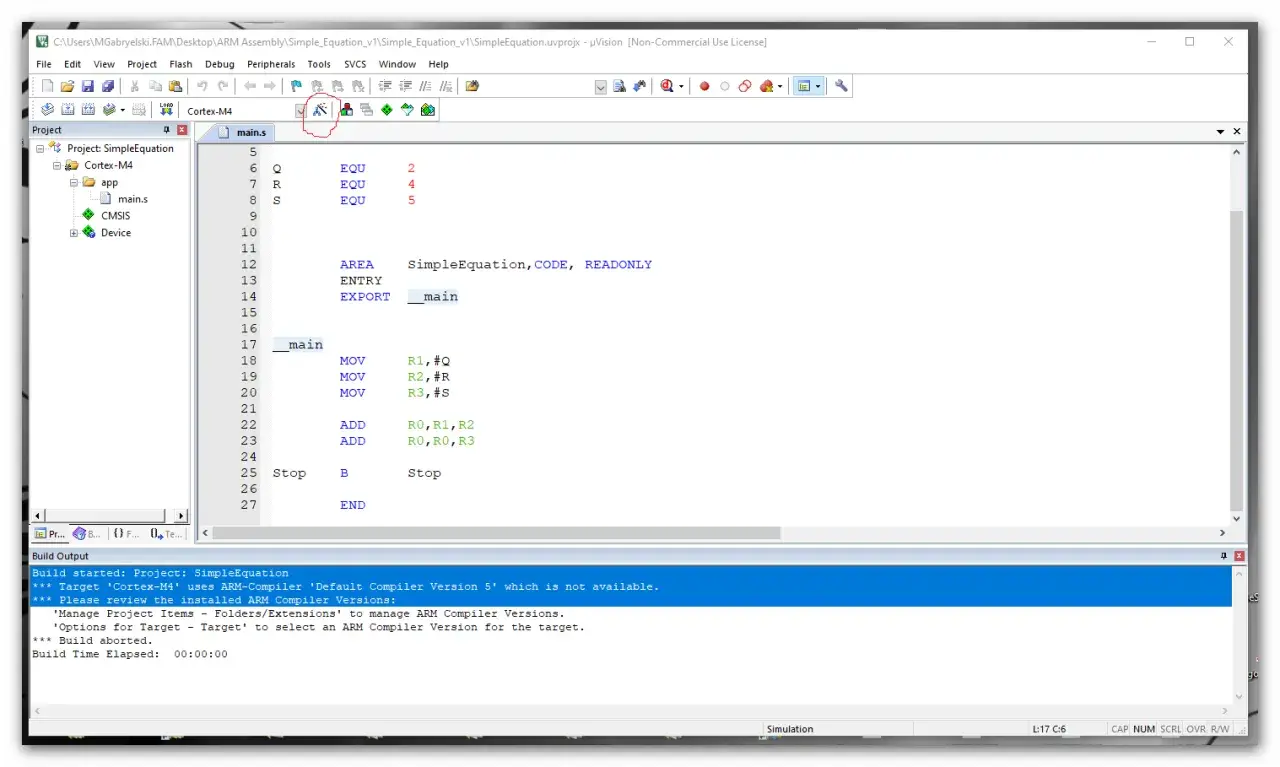Image resolution: width=1280 pixels, height=767 pixels.
Task: Close the Project panel with red X
Action: (x=182, y=130)
